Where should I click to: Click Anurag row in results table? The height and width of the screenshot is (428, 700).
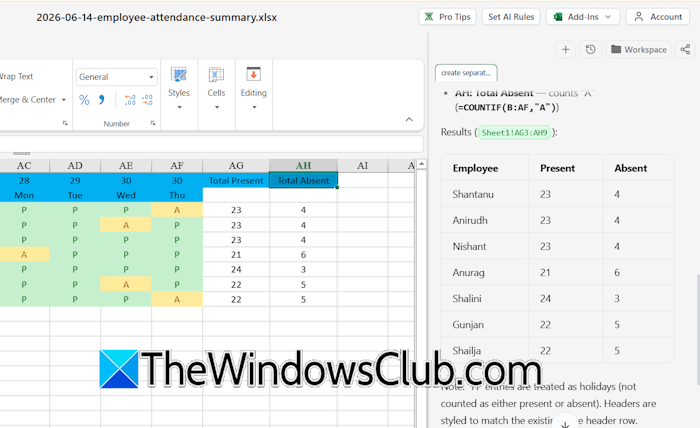point(557,272)
